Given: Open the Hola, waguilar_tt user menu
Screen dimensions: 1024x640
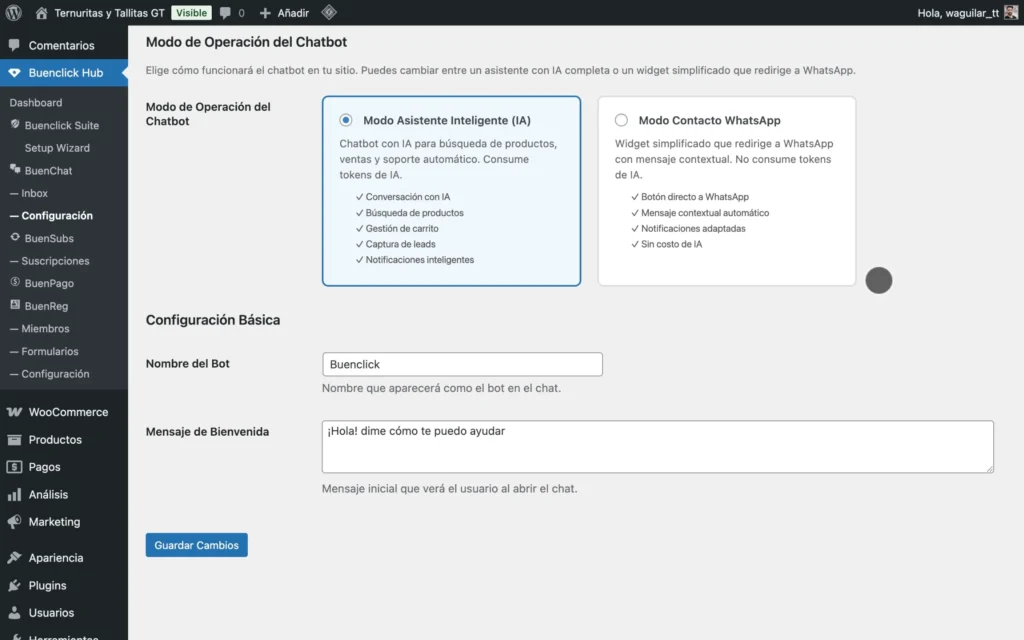Looking at the screenshot, I should (957, 13).
